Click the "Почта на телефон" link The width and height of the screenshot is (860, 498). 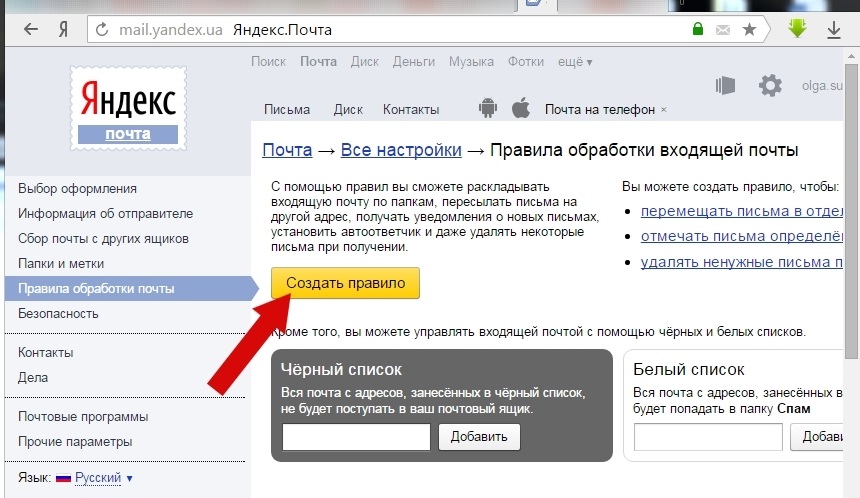(x=599, y=110)
